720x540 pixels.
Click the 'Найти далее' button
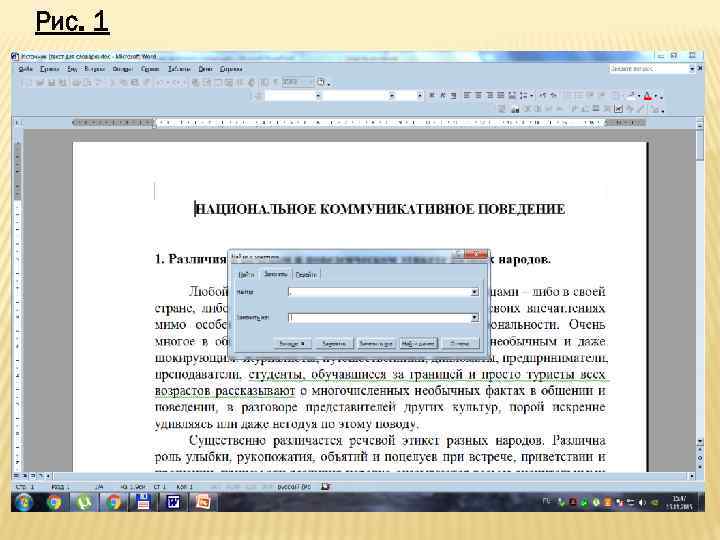pos(418,343)
